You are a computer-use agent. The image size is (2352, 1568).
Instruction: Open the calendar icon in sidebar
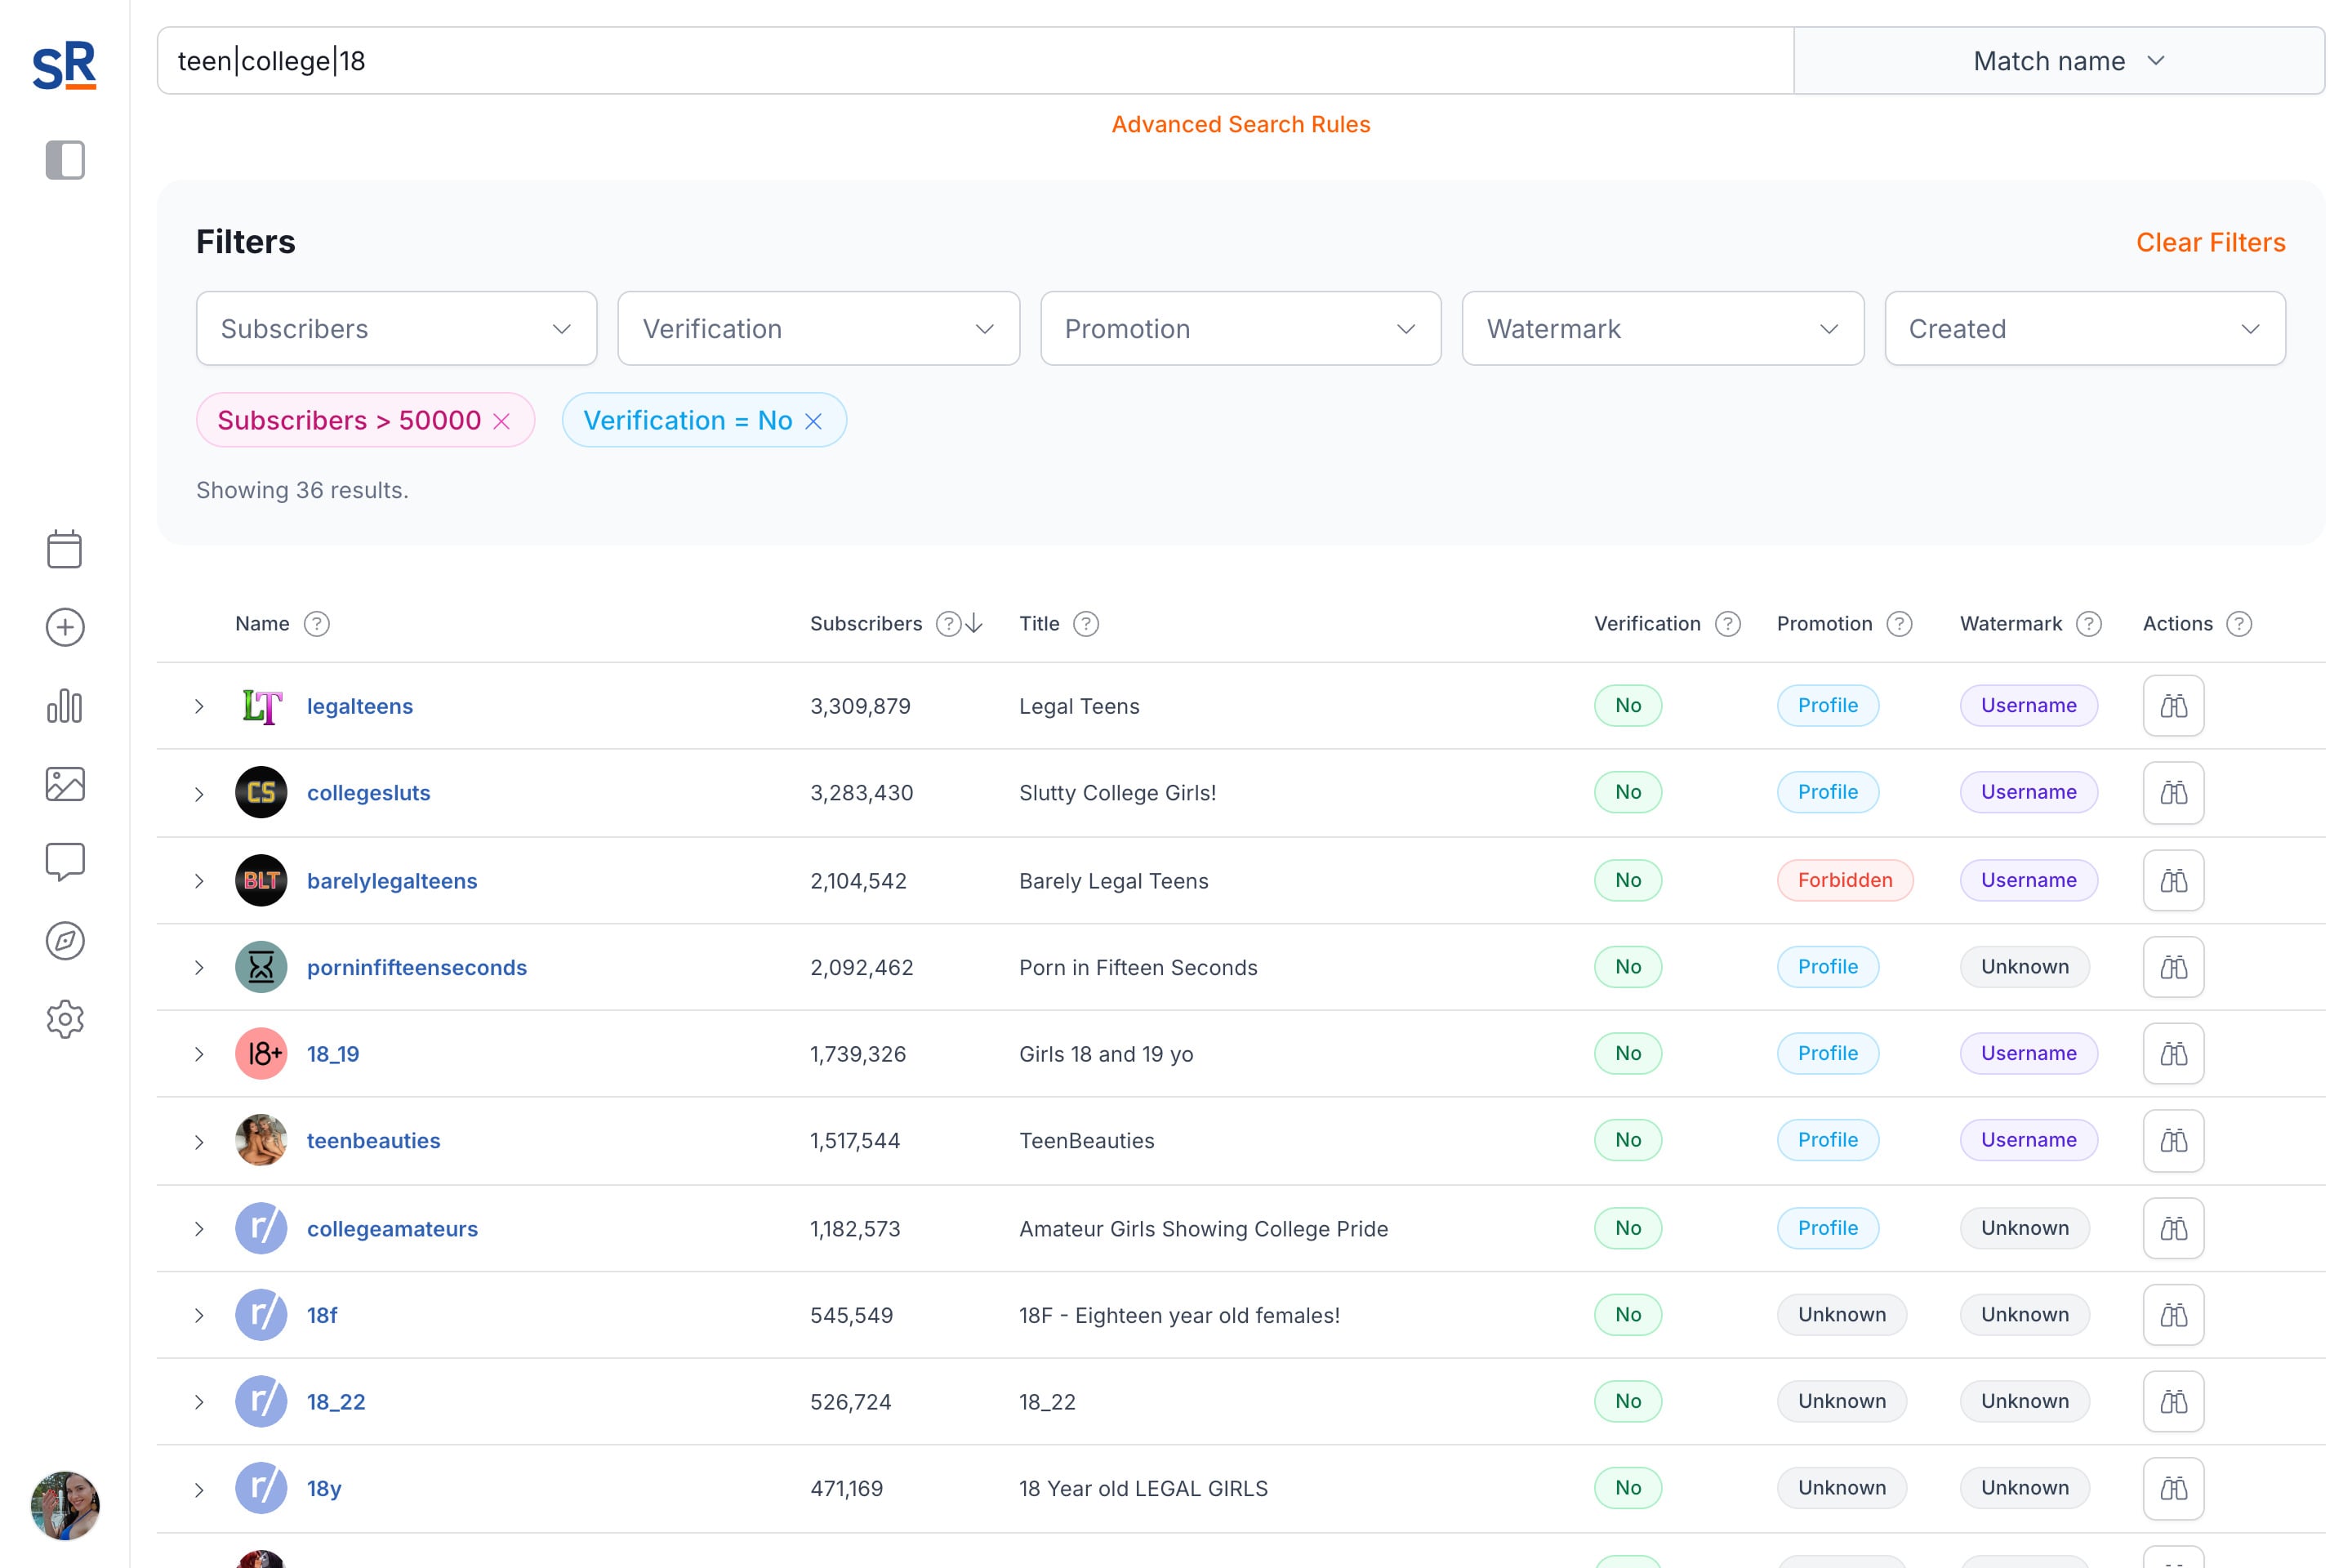tap(65, 549)
